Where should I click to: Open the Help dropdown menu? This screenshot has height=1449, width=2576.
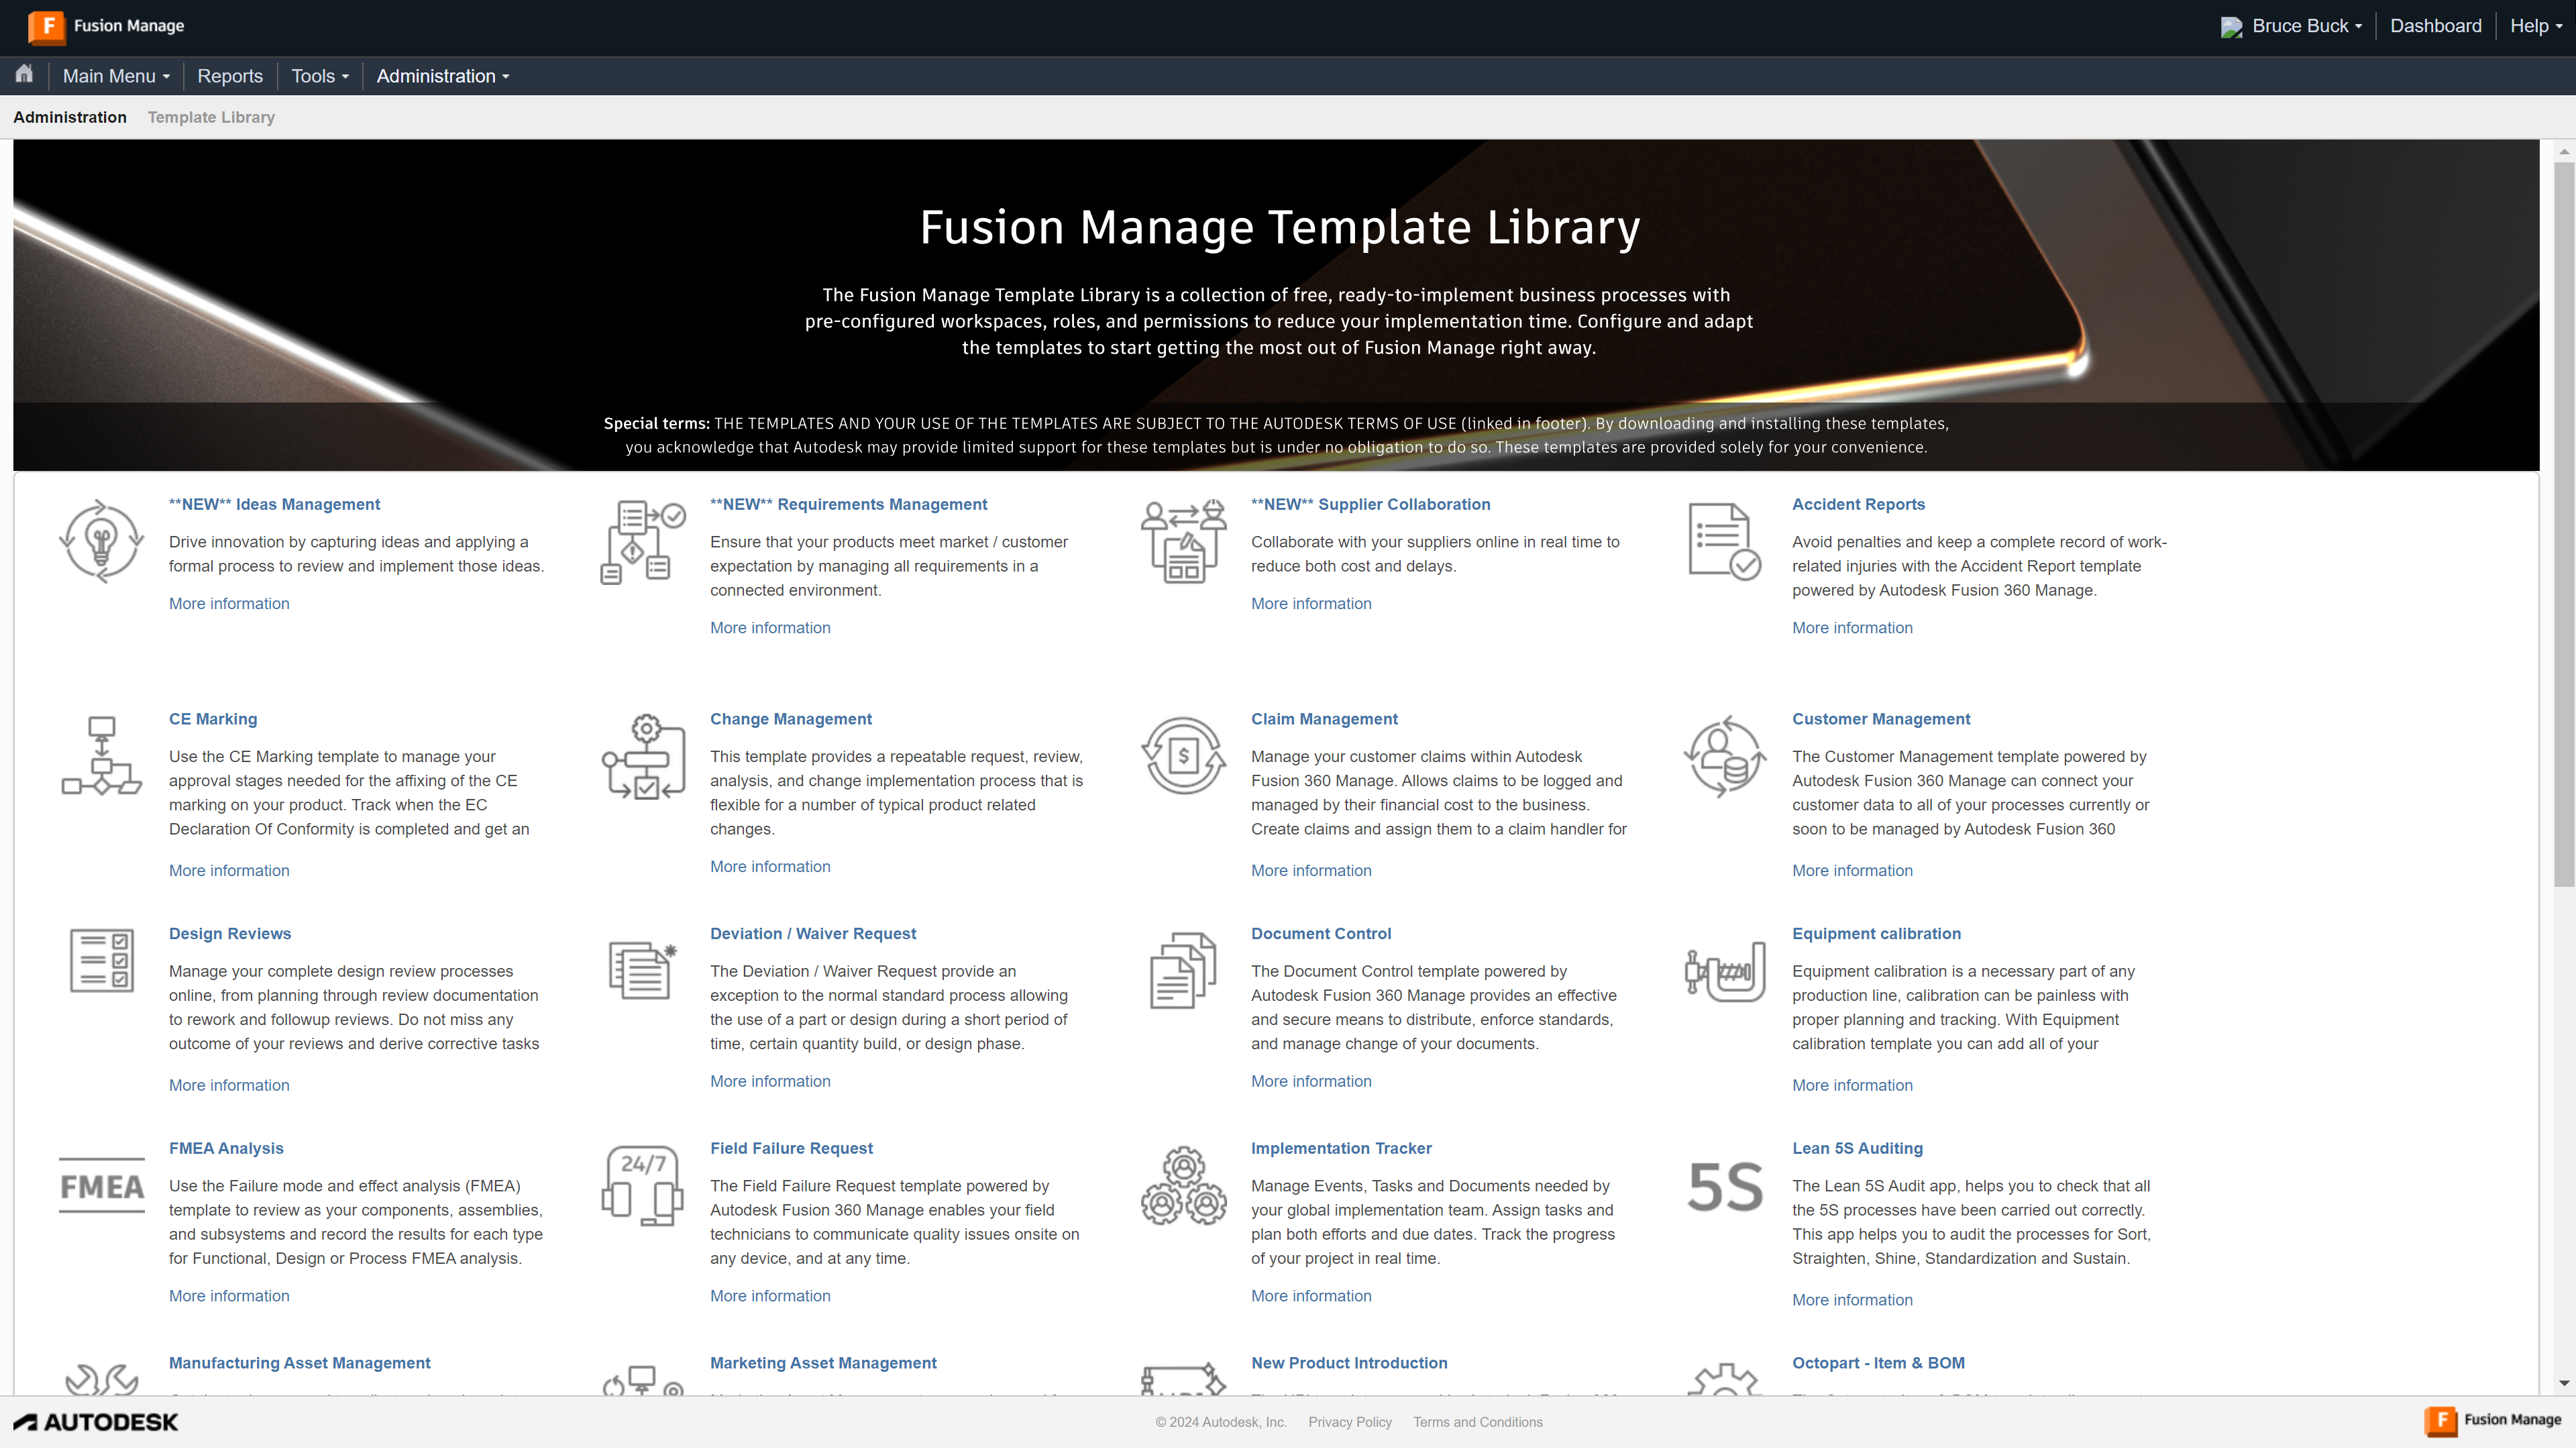point(2534,25)
